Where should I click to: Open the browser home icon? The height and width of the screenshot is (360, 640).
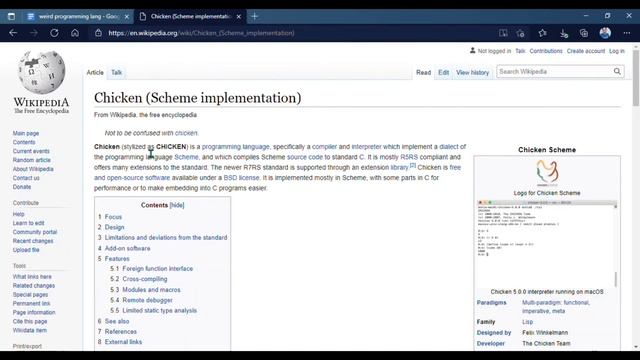75,33
